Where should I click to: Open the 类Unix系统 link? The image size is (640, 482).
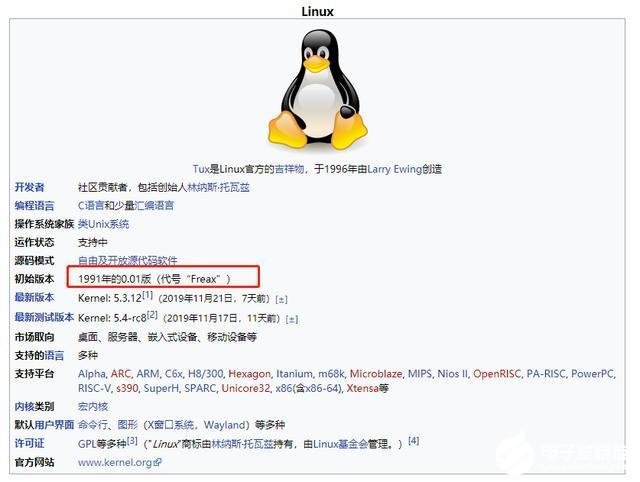click(104, 224)
